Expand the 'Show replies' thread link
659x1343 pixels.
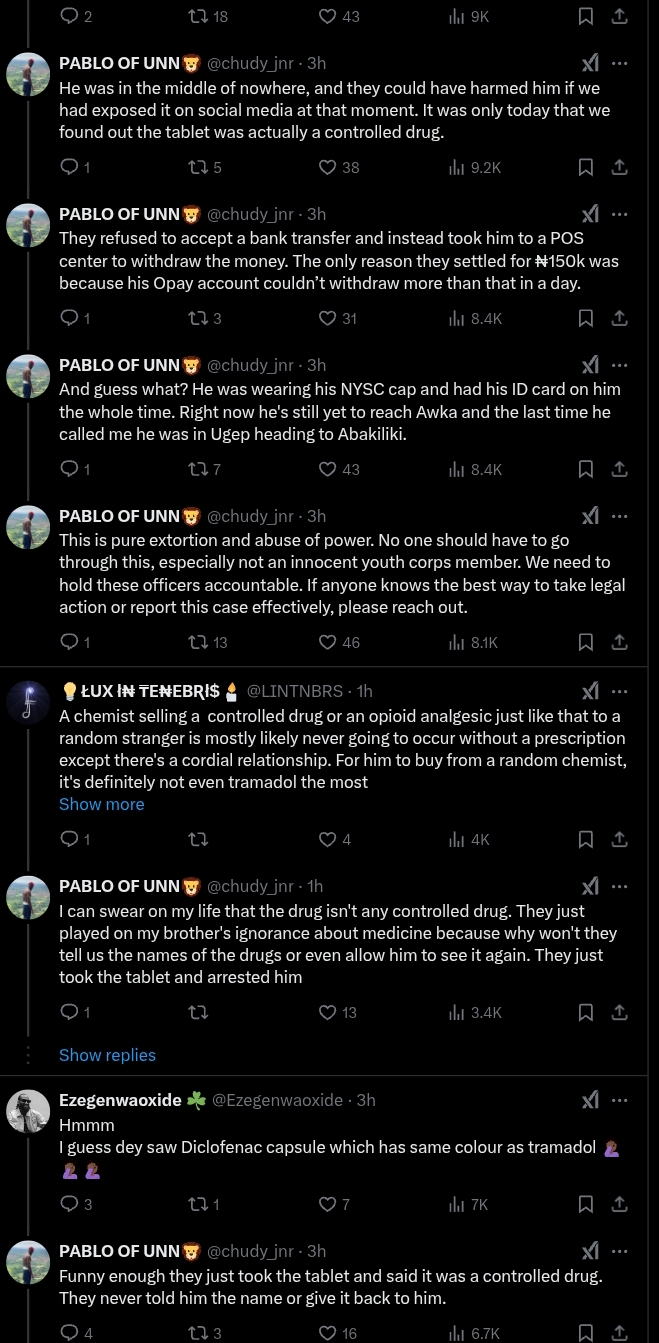pos(107,1055)
